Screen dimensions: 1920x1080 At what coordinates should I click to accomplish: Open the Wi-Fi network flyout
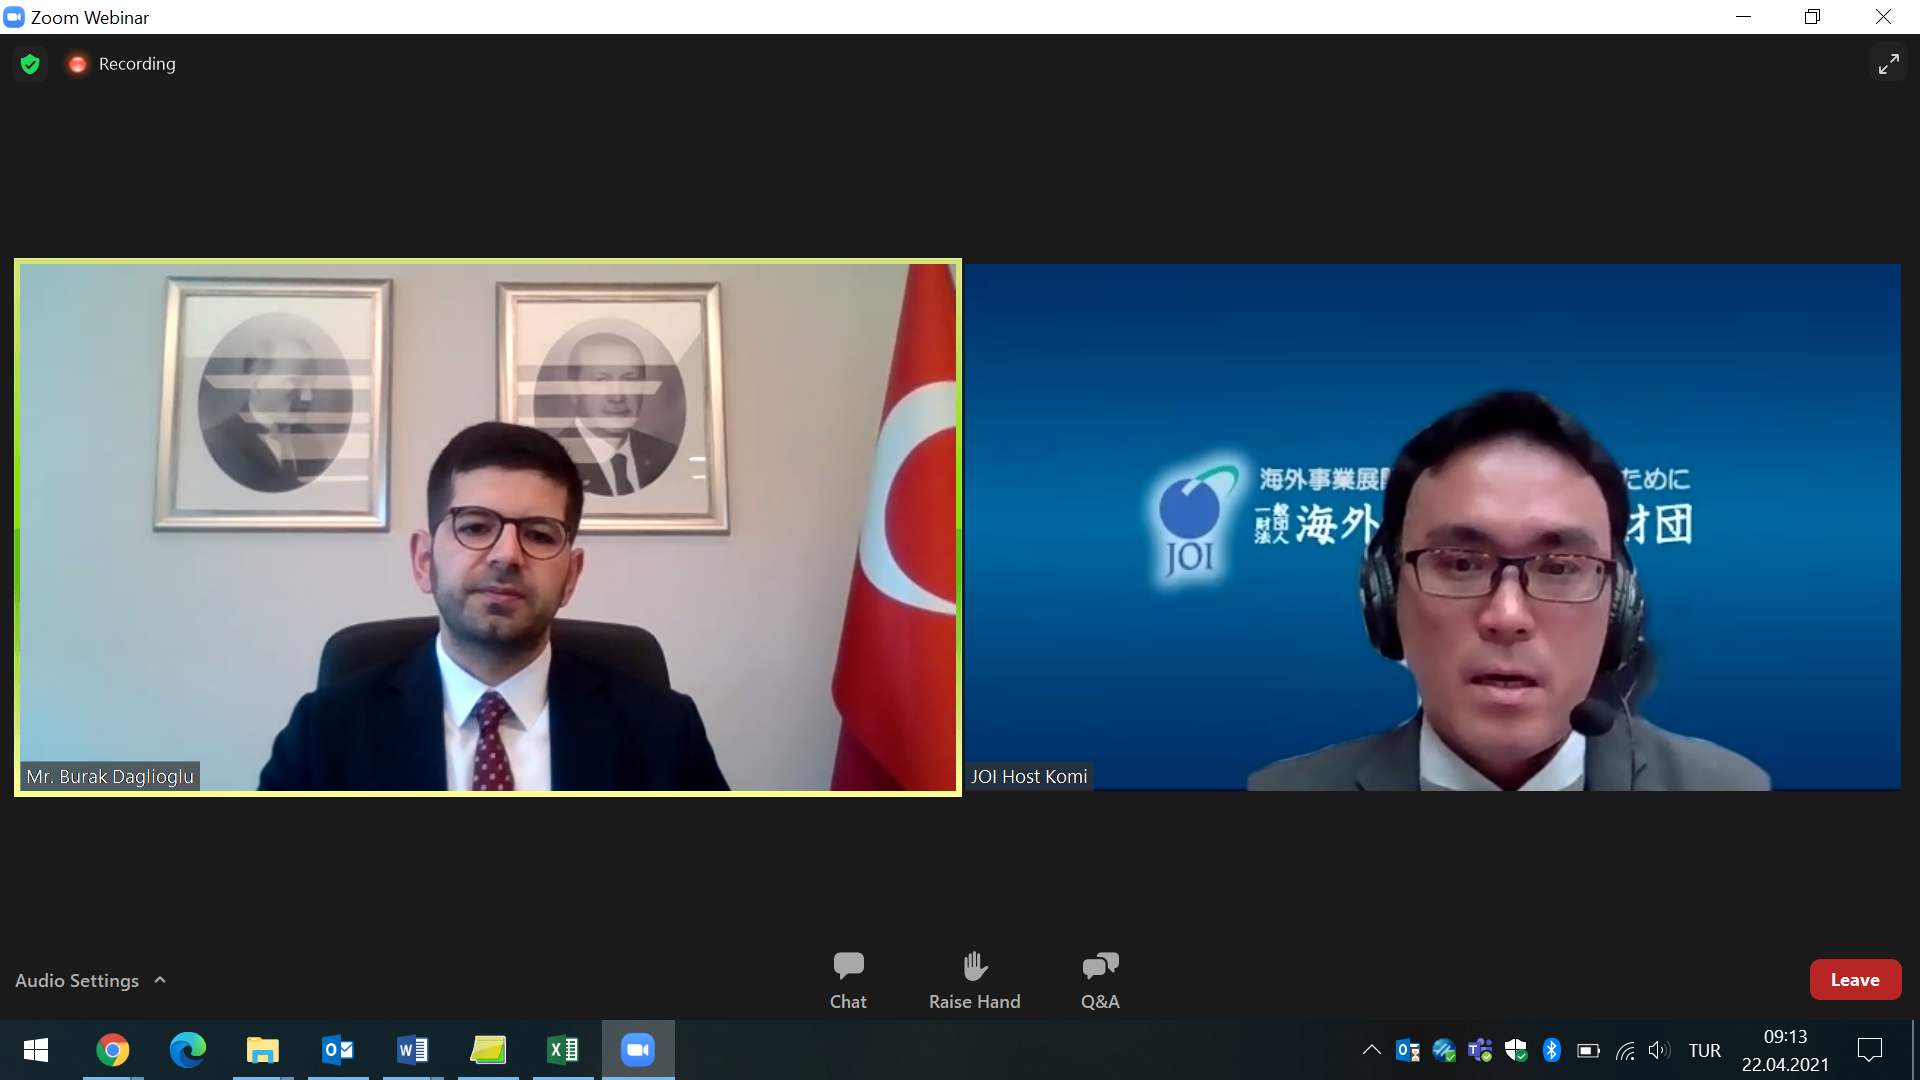click(1625, 1050)
